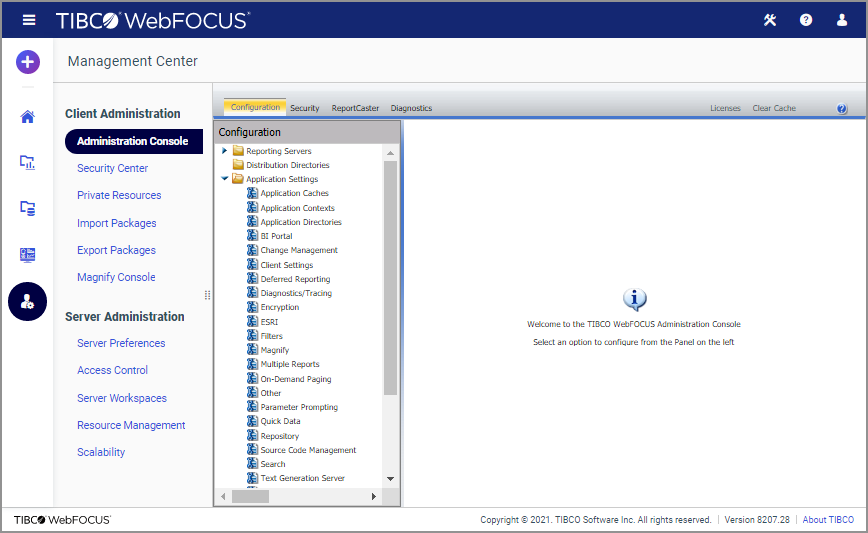Click the icon next to Search

point(252,463)
